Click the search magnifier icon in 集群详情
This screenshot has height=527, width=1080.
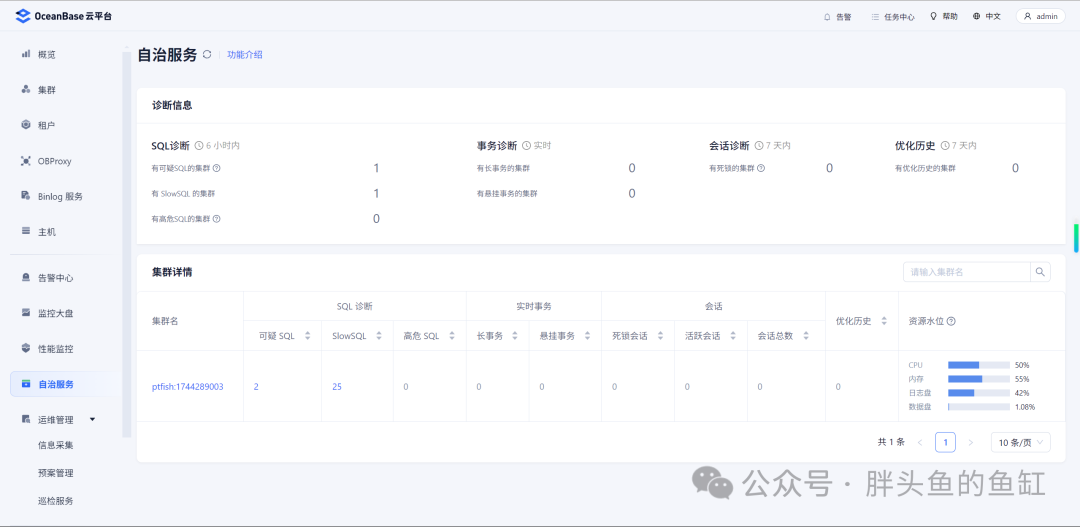tap(1040, 272)
